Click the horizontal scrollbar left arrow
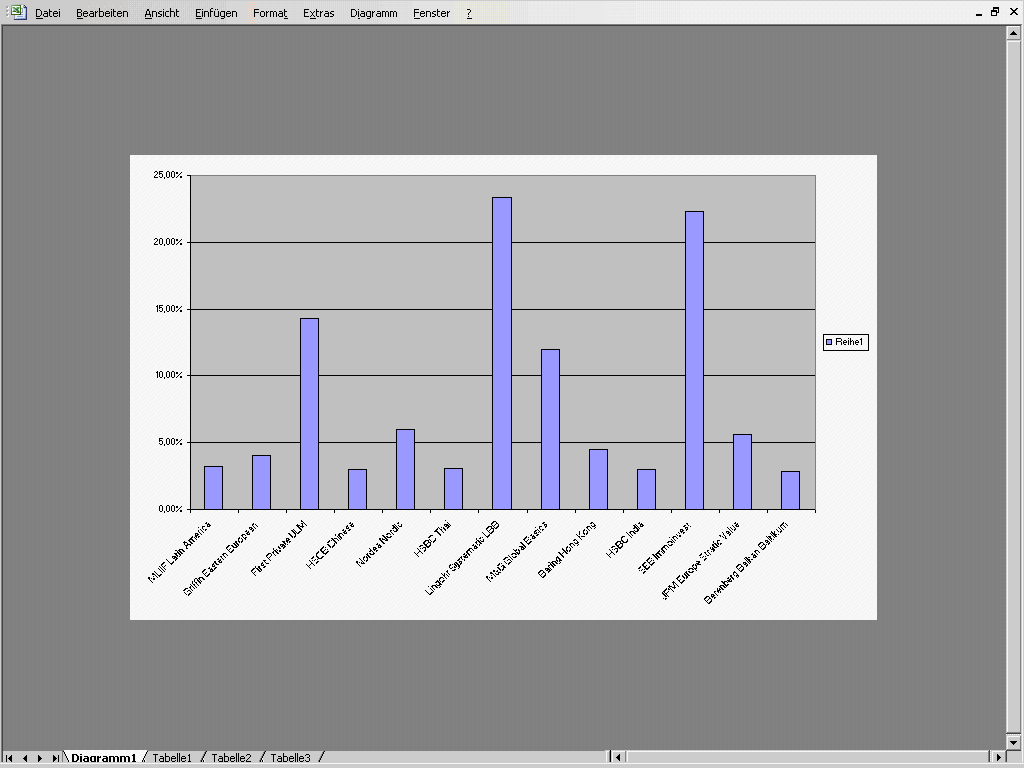This screenshot has width=1024, height=768. pyautogui.click(x=618, y=758)
